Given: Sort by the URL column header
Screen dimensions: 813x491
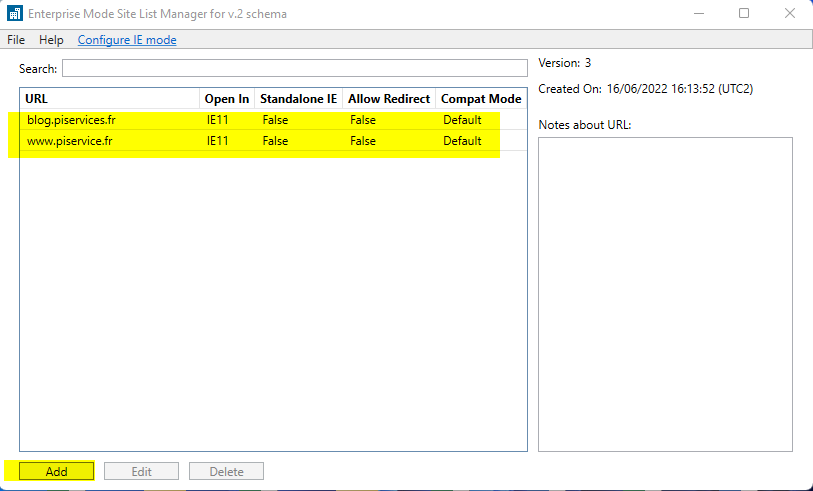Looking at the screenshot, I should [109, 99].
